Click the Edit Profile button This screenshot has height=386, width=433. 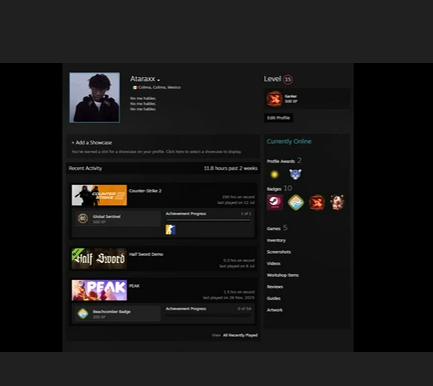(279, 118)
